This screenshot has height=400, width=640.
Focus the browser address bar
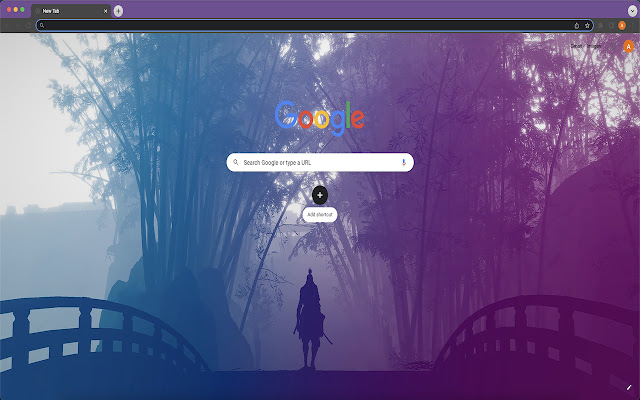click(314, 25)
